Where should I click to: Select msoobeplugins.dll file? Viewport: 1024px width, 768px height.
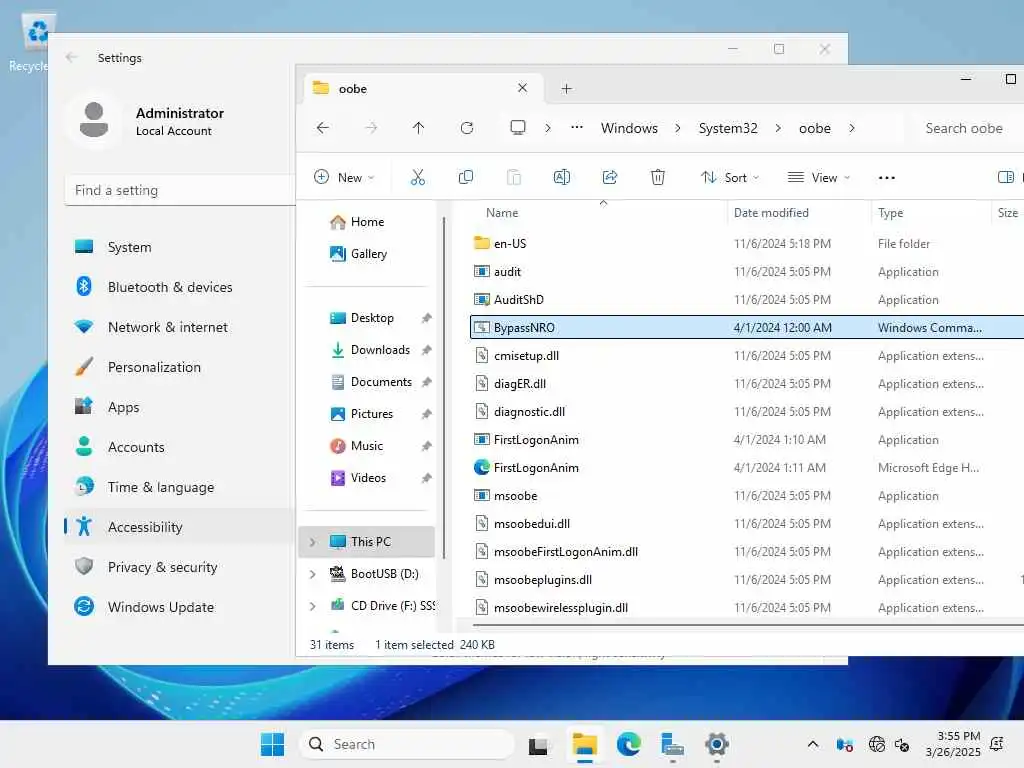[542, 580]
